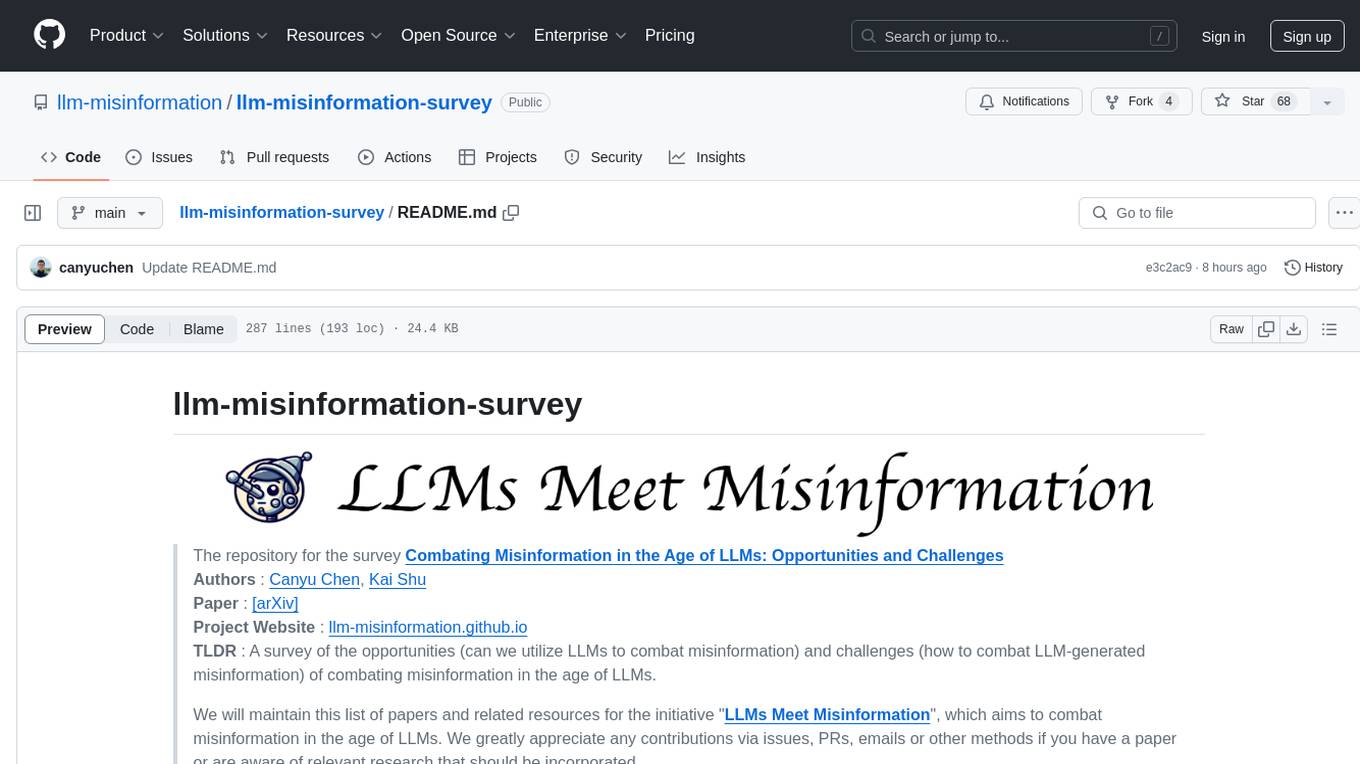This screenshot has height=764, width=1360.
Task: Open the Combating Misinformation survey link
Action: click(x=704, y=555)
